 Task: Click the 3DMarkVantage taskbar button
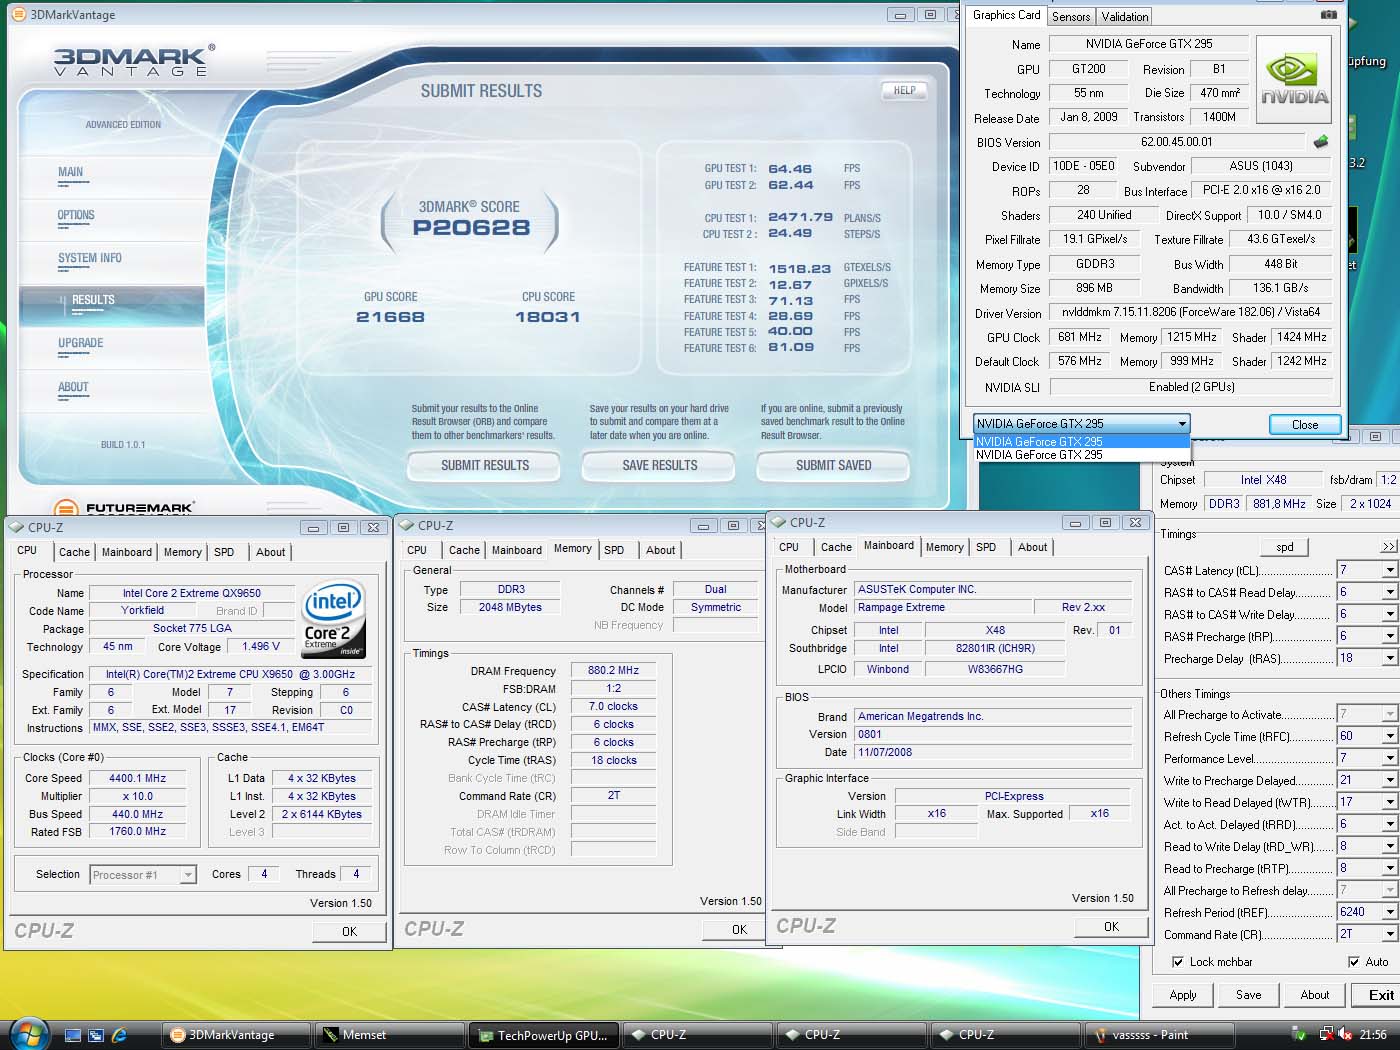pyautogui.click(x=235, y=1035)
